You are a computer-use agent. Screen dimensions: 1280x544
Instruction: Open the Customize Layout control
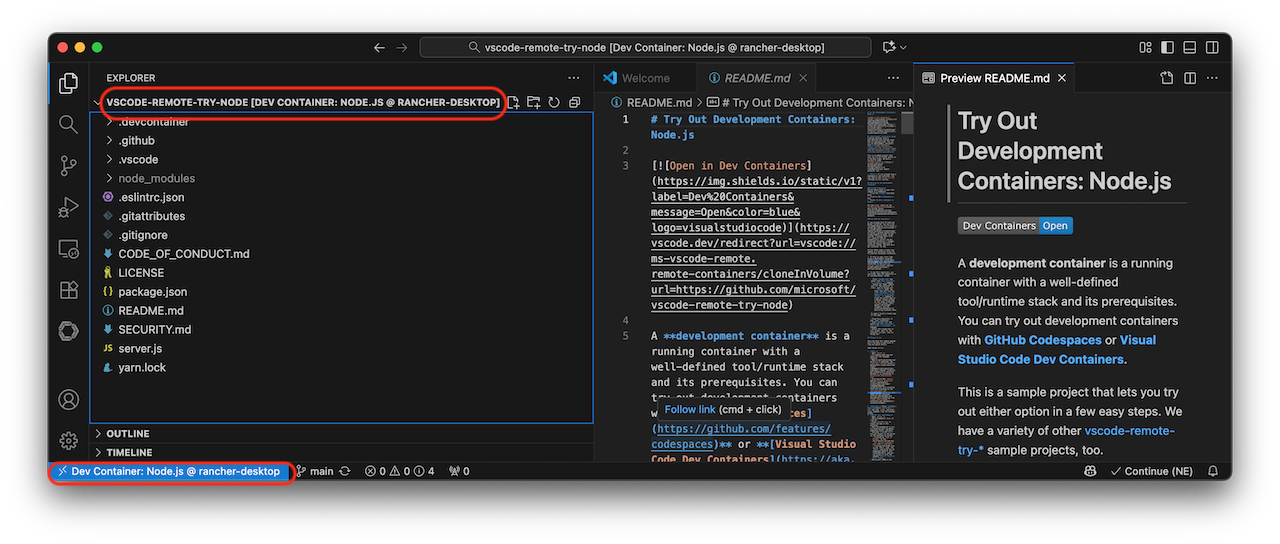[x=1146, y=47]
